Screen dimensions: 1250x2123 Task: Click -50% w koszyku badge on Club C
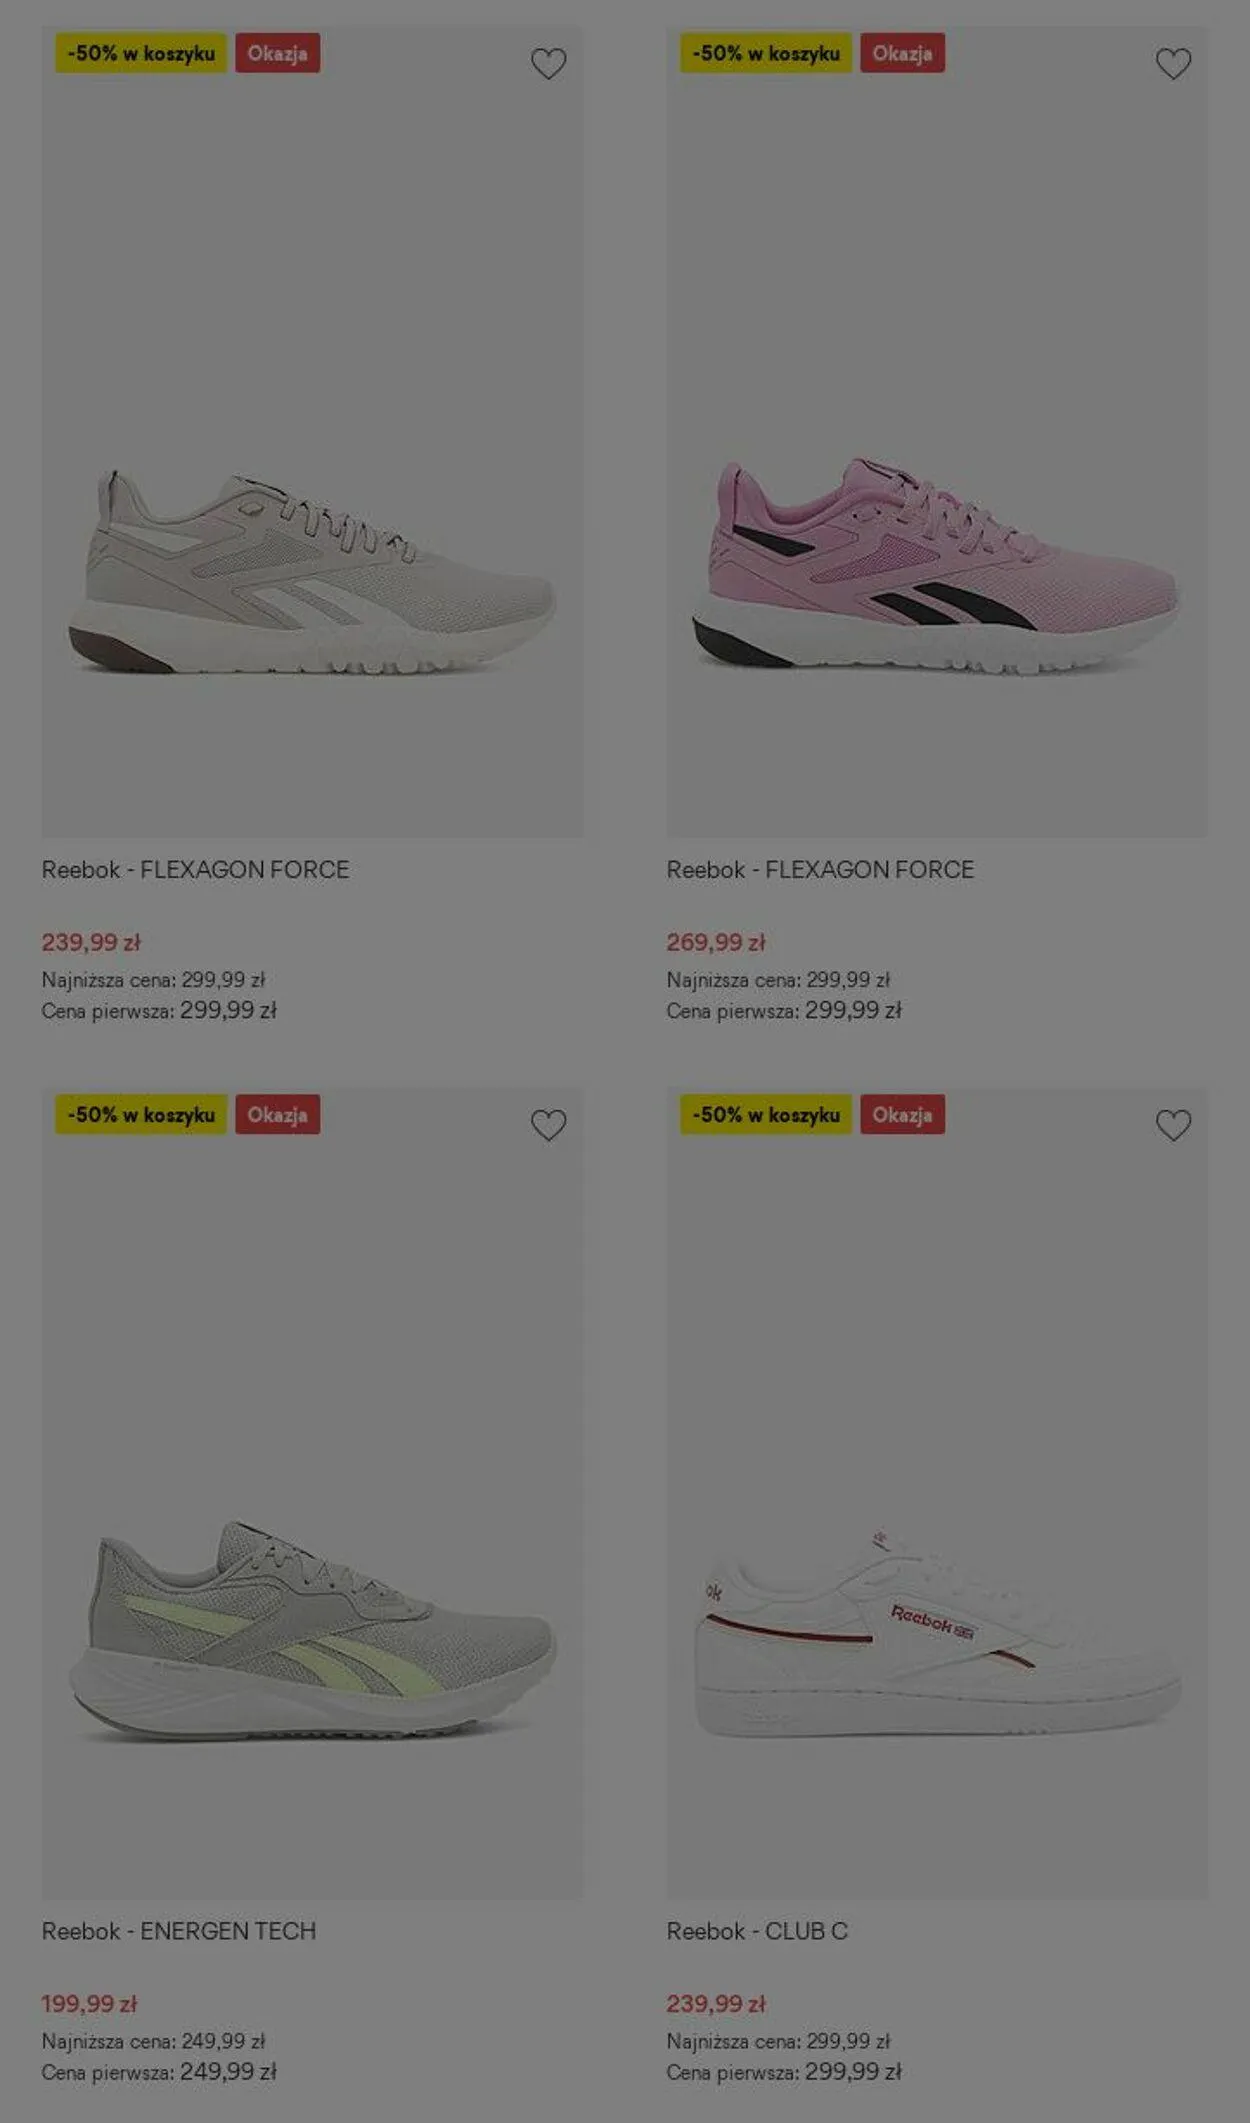point(766,1114)
